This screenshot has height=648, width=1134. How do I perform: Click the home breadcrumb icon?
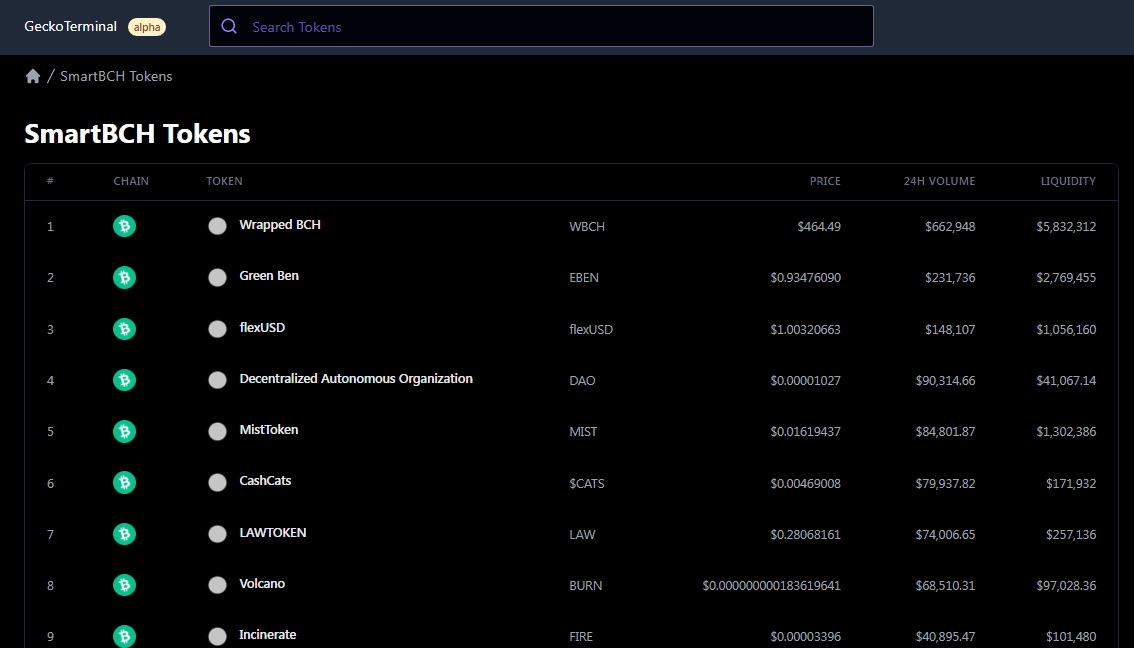pyautogui.click(x=33, y=76)
